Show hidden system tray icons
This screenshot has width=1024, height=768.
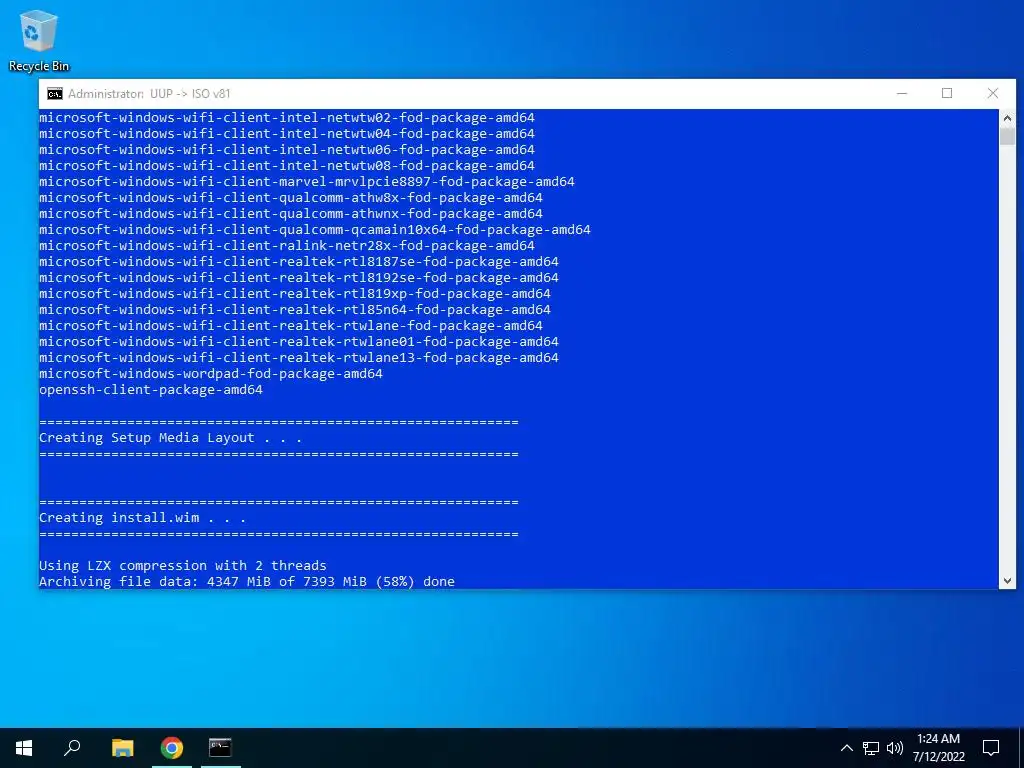[x=846, y=748]
